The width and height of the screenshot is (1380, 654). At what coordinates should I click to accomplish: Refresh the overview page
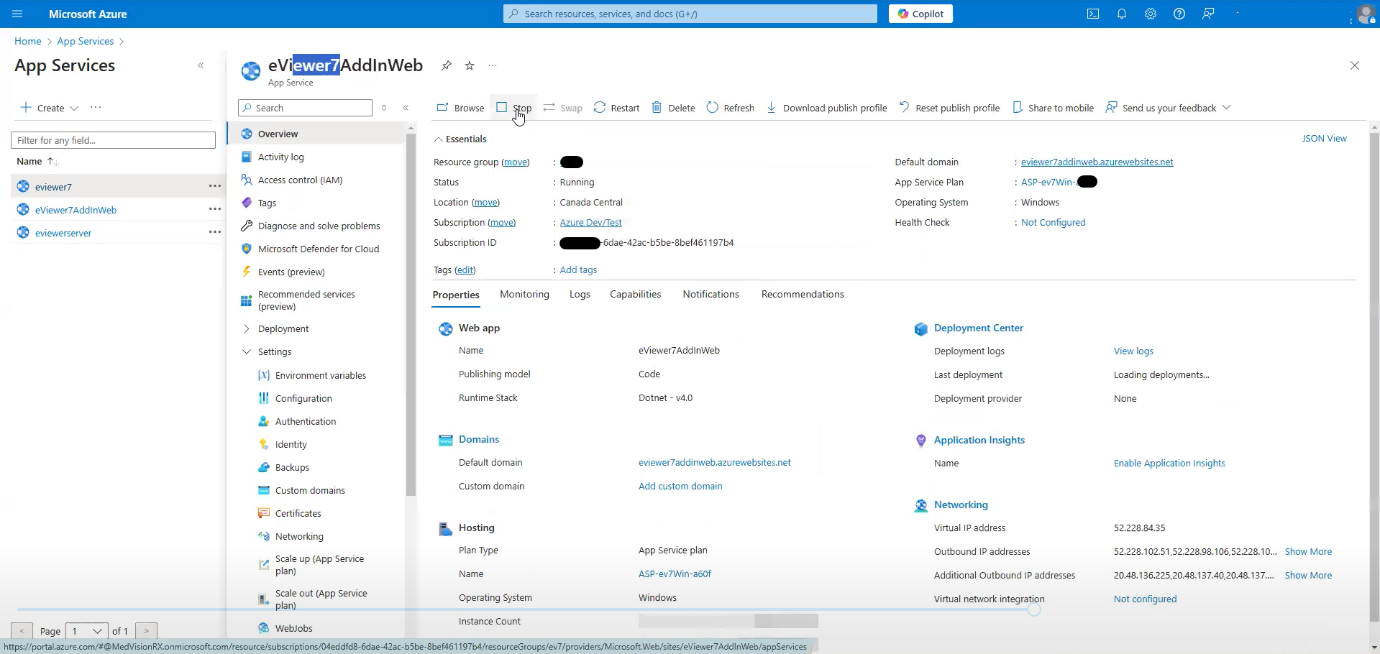point(730,108)
